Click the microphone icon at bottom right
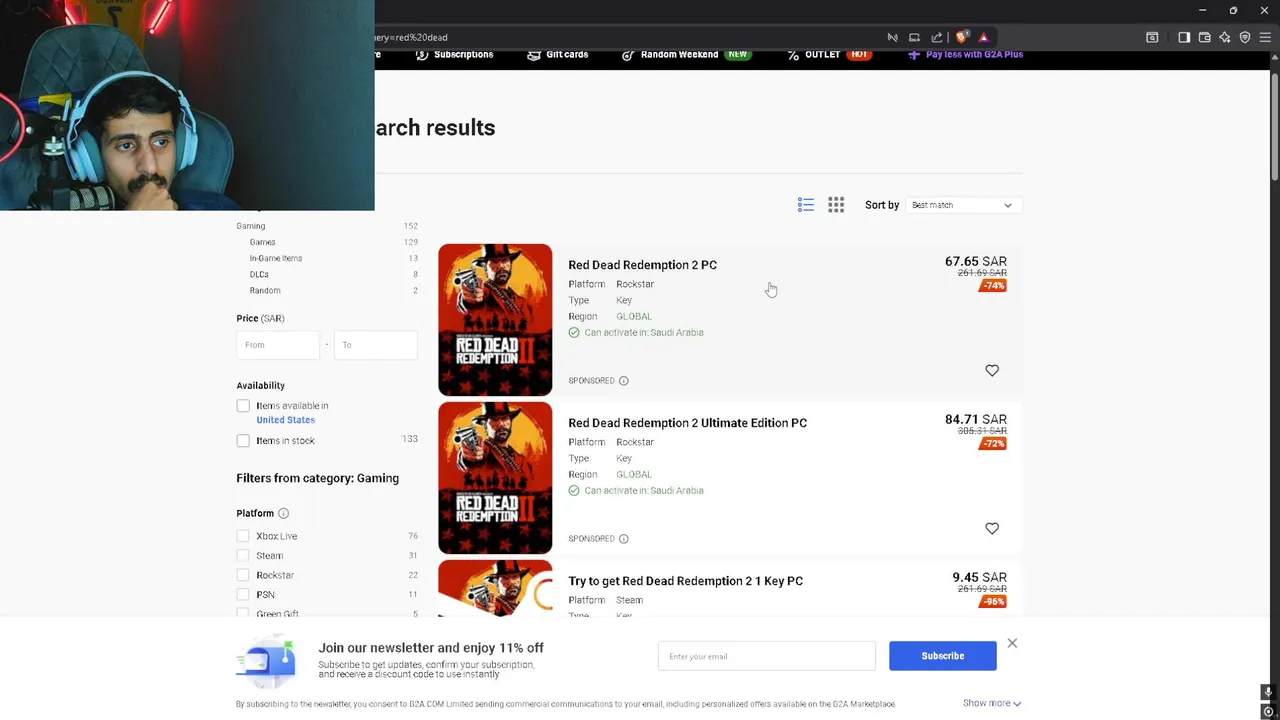 [x=1268, y=692]
